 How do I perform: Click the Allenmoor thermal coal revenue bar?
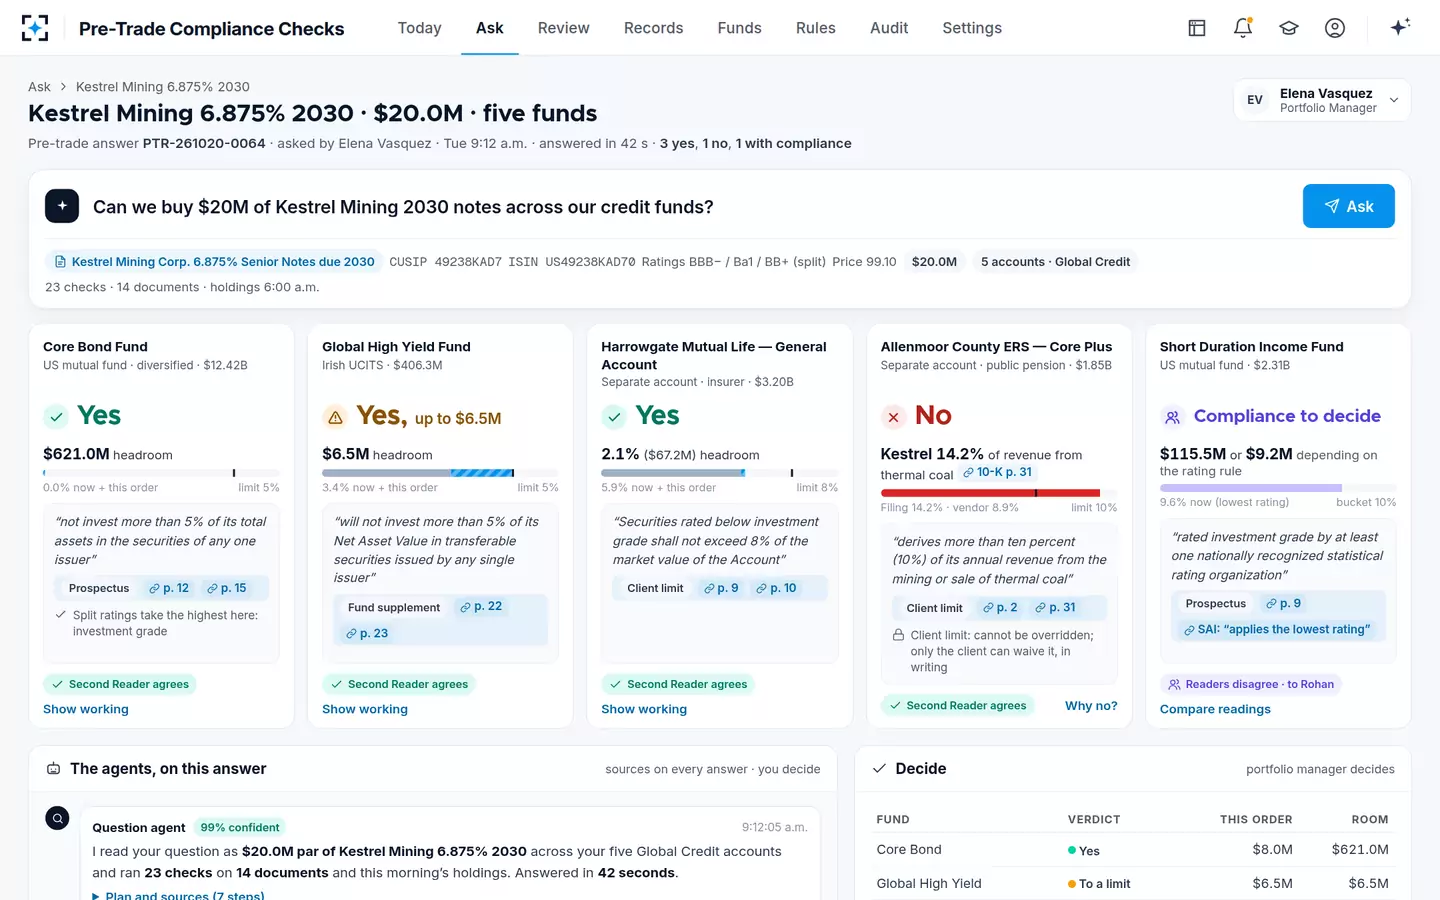pos(999,493)
